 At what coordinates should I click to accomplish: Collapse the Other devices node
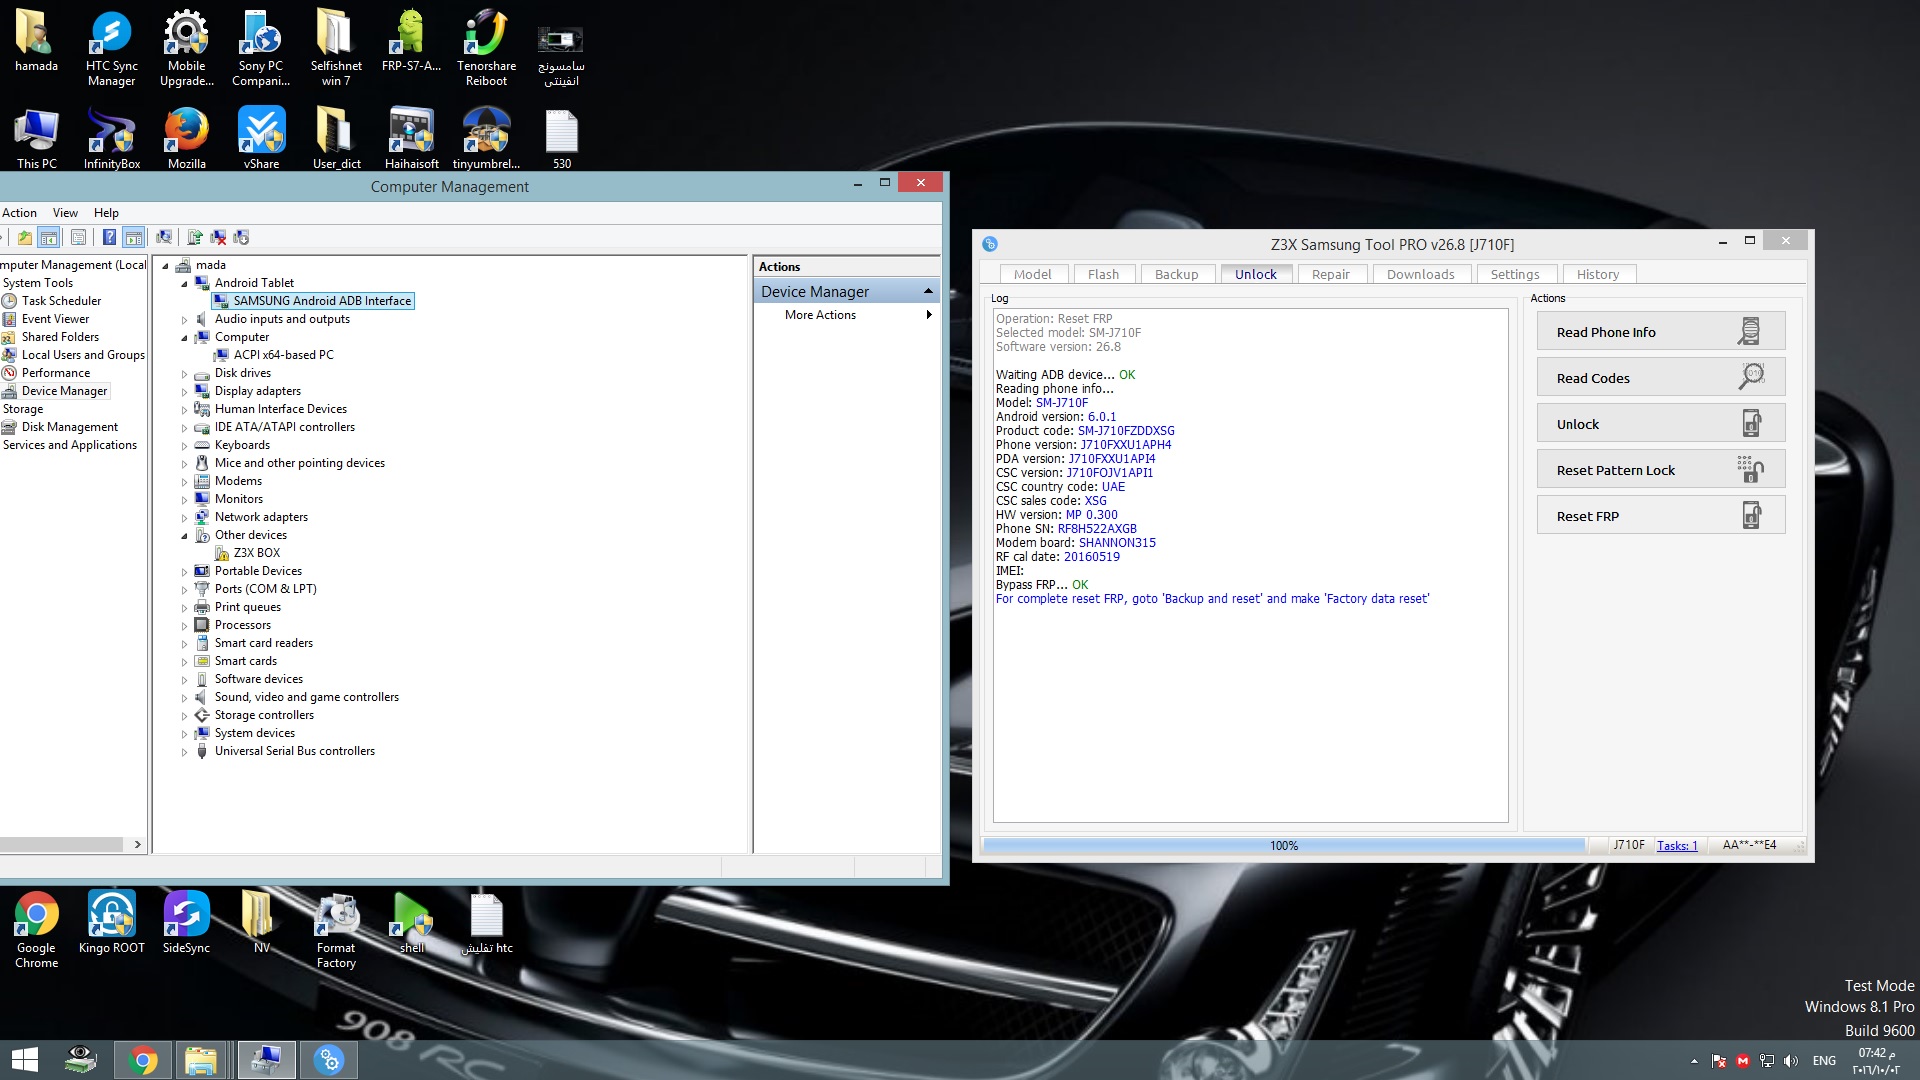(184, 536)
